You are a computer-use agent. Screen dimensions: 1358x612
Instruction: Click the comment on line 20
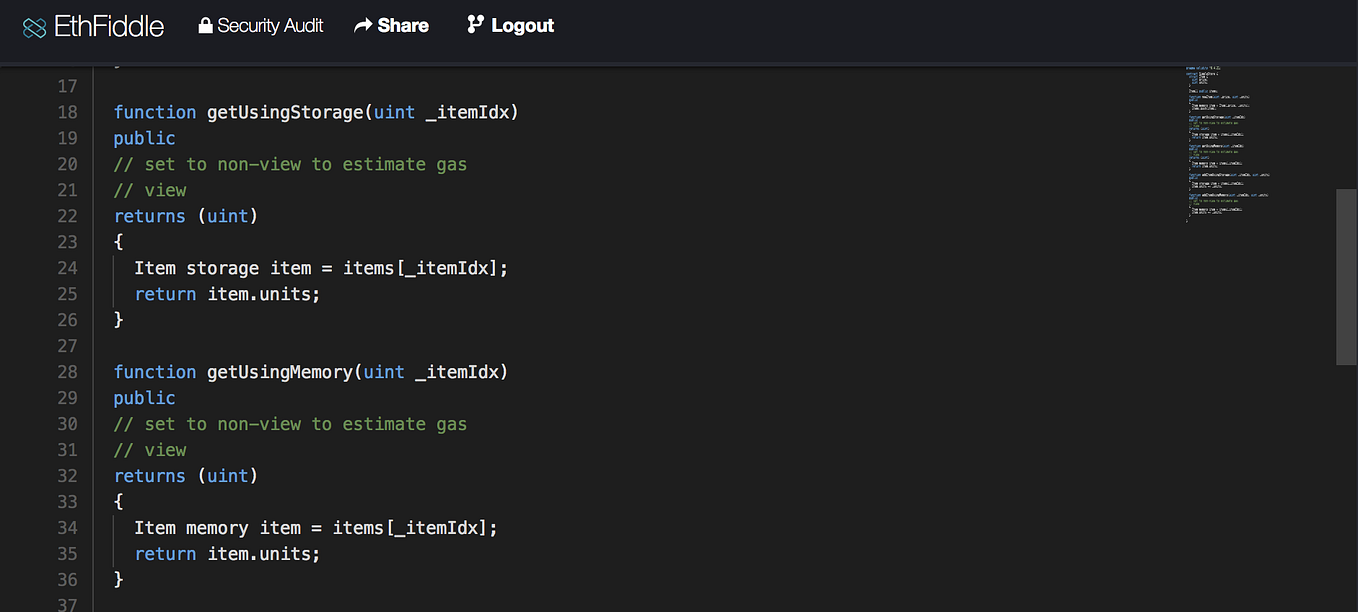(x=290, y=164)
